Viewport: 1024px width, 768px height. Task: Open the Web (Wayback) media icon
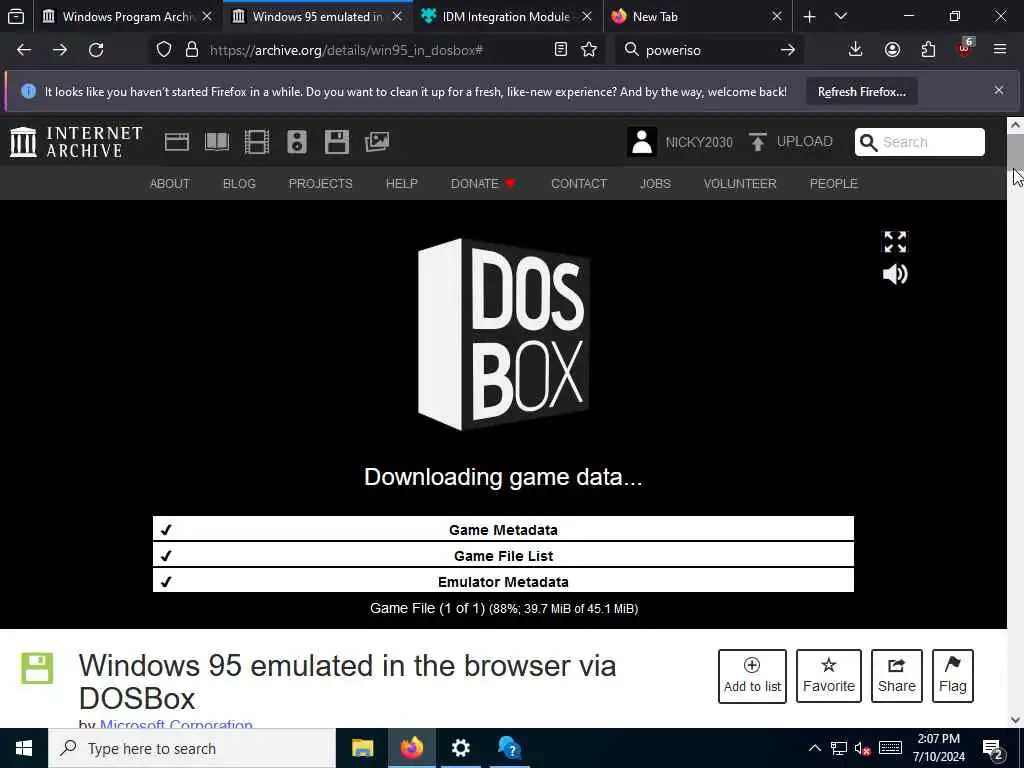(x=176, y=142)
